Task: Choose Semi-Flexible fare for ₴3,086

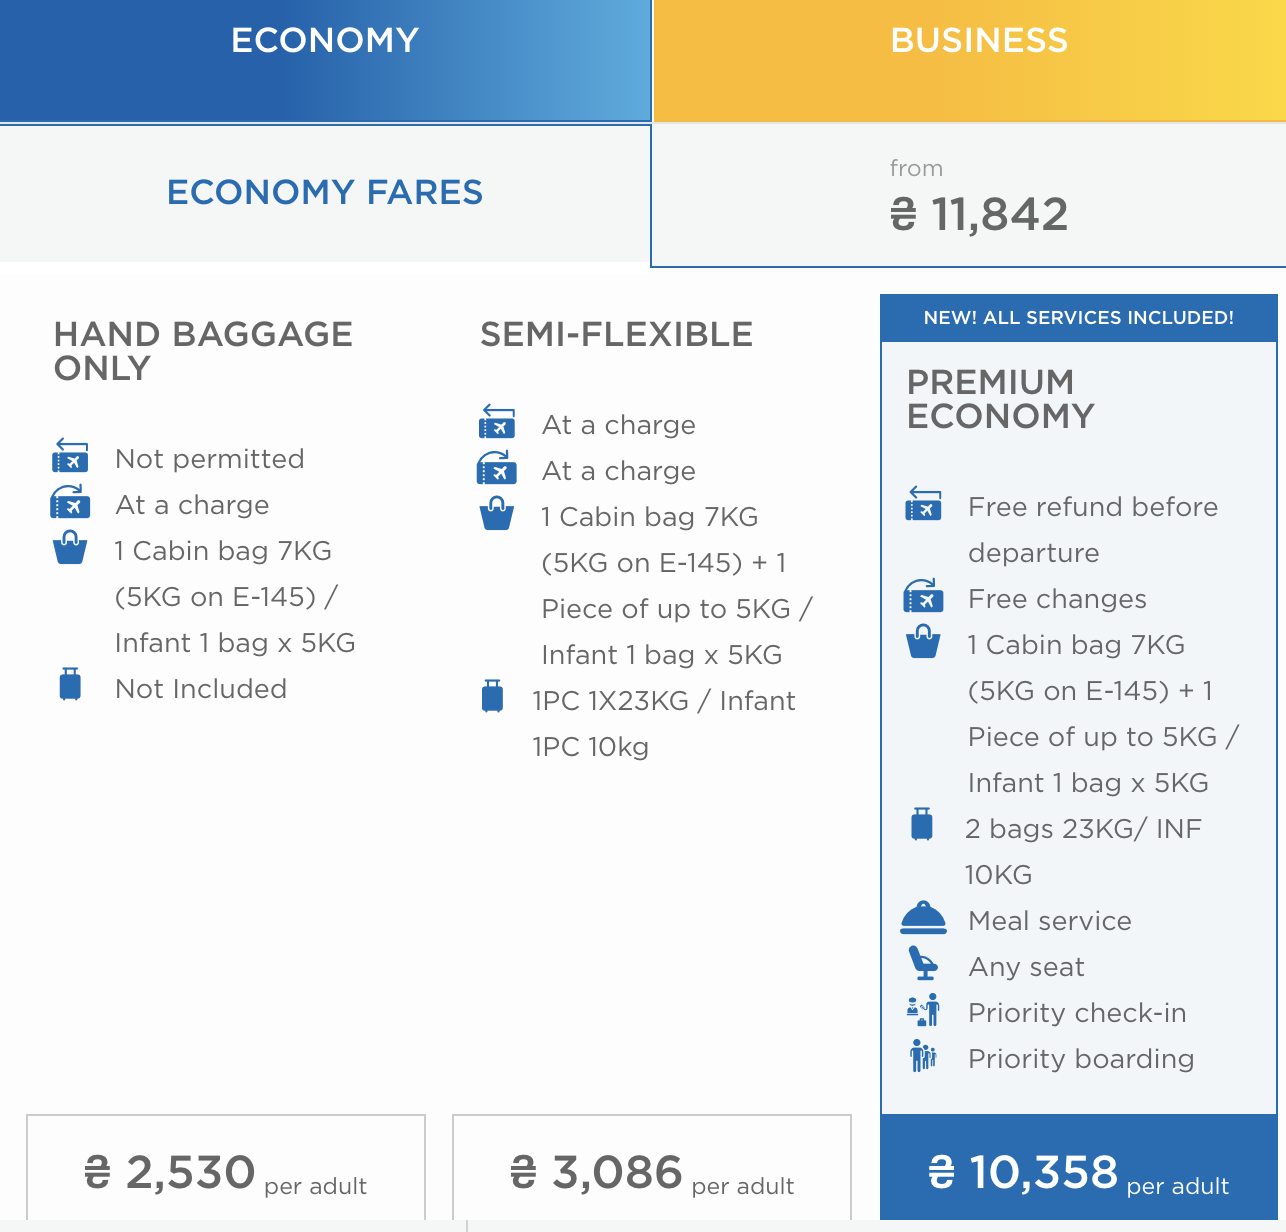Action: tap(652, 1172)
